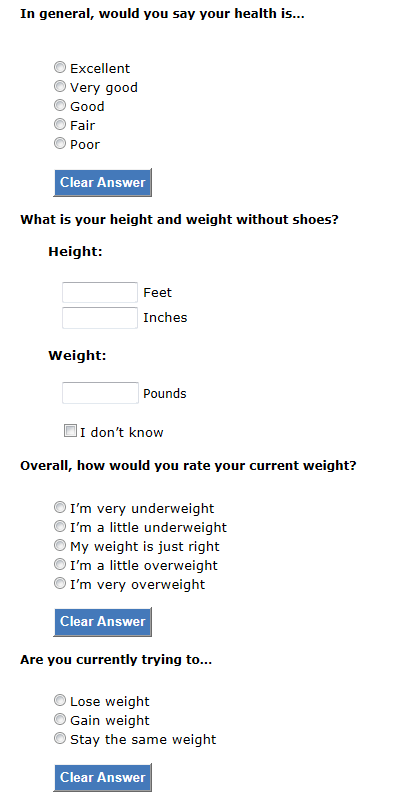Select Good as your health rating
This screenshot has width=397, height=798.
[60, 105]
